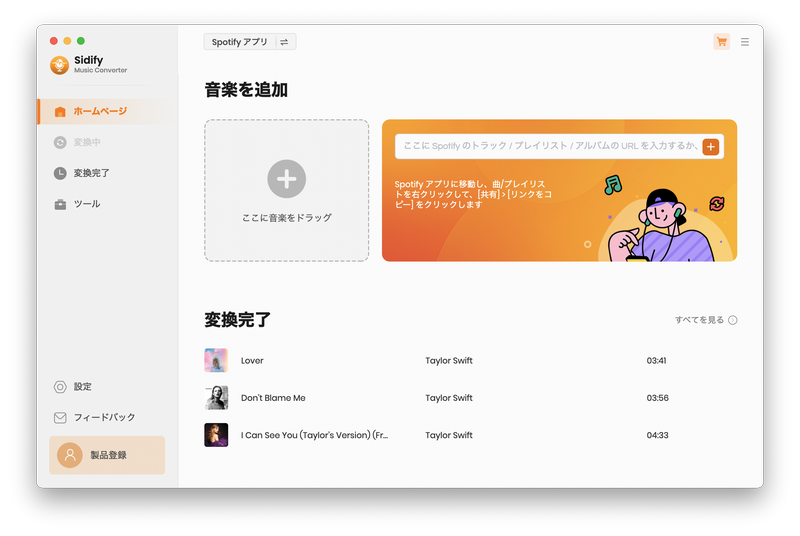The height and width of the screenshot is (536, 800).
Task: Click the Don't Blame Me album thumbnail
Action: coord(216,398)
